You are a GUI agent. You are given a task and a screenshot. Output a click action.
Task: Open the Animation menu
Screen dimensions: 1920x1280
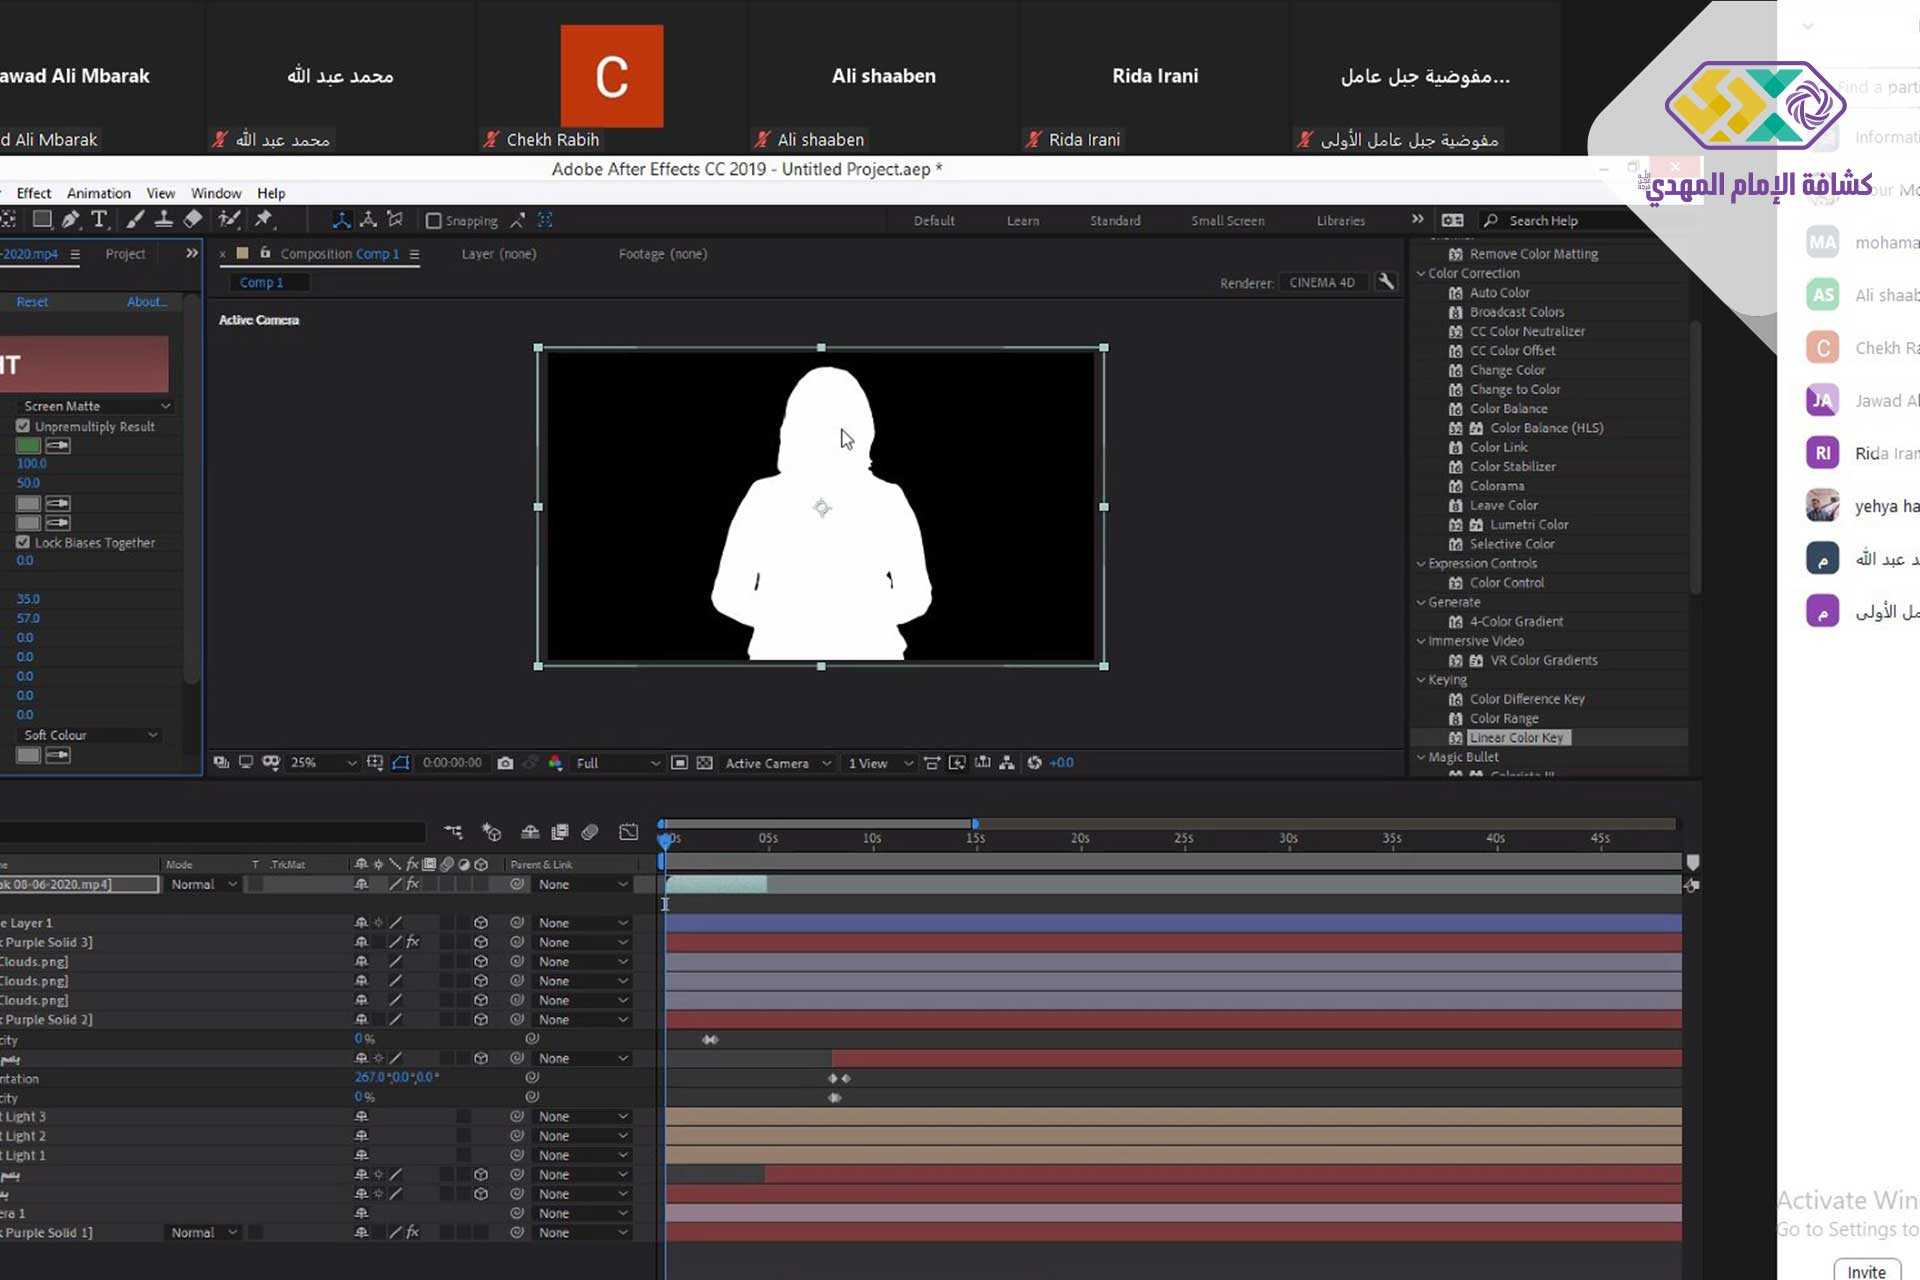pyautogui.click(x=98, y=193)
